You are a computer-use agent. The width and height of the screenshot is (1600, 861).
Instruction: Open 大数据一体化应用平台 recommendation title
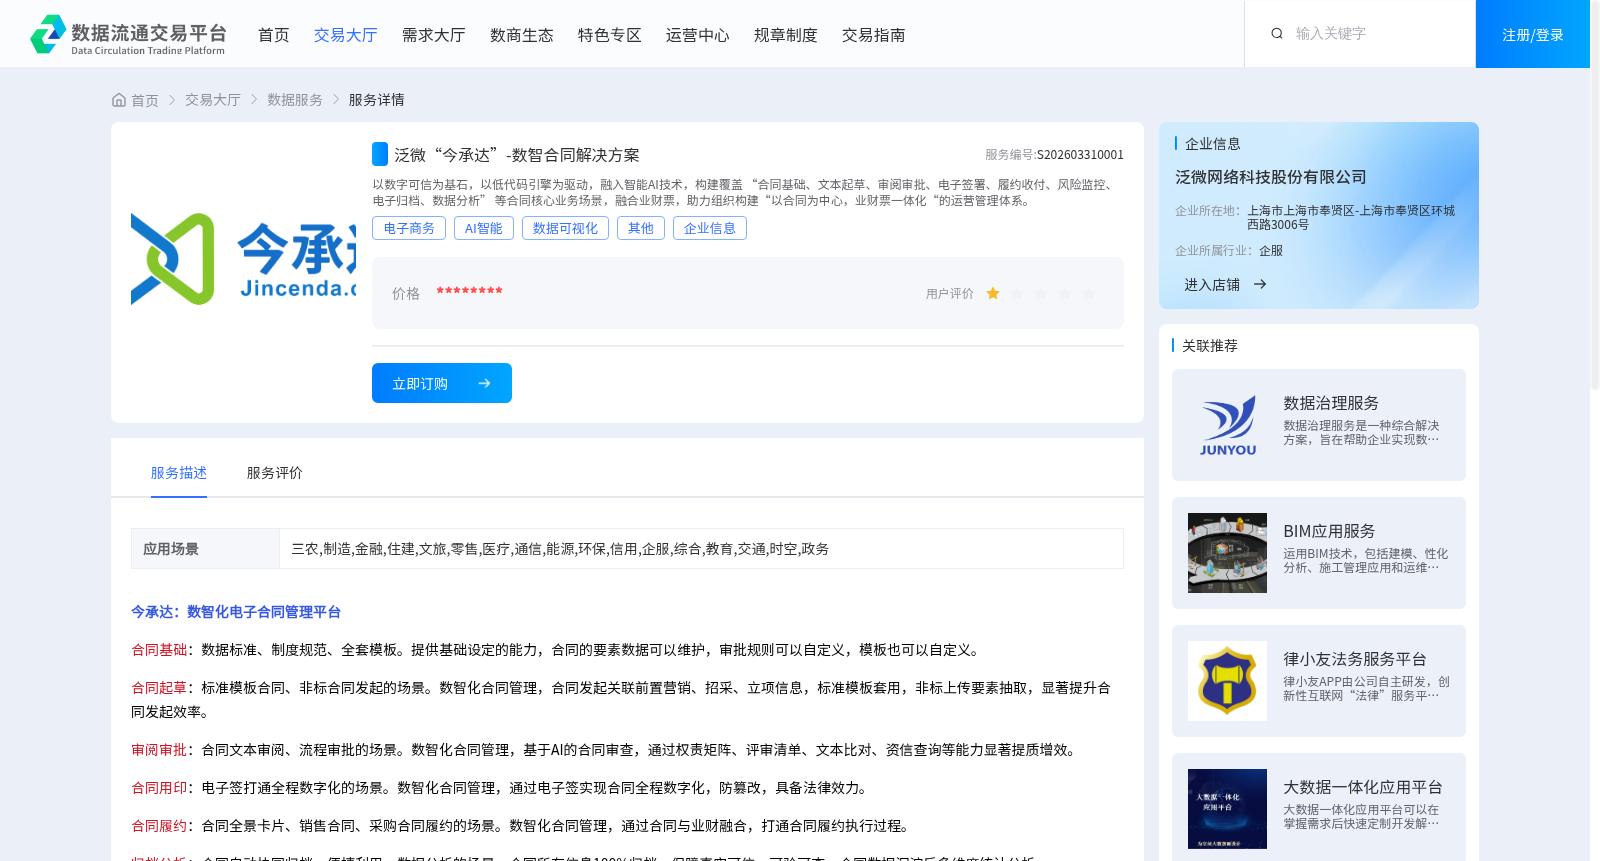(1363, 787)
